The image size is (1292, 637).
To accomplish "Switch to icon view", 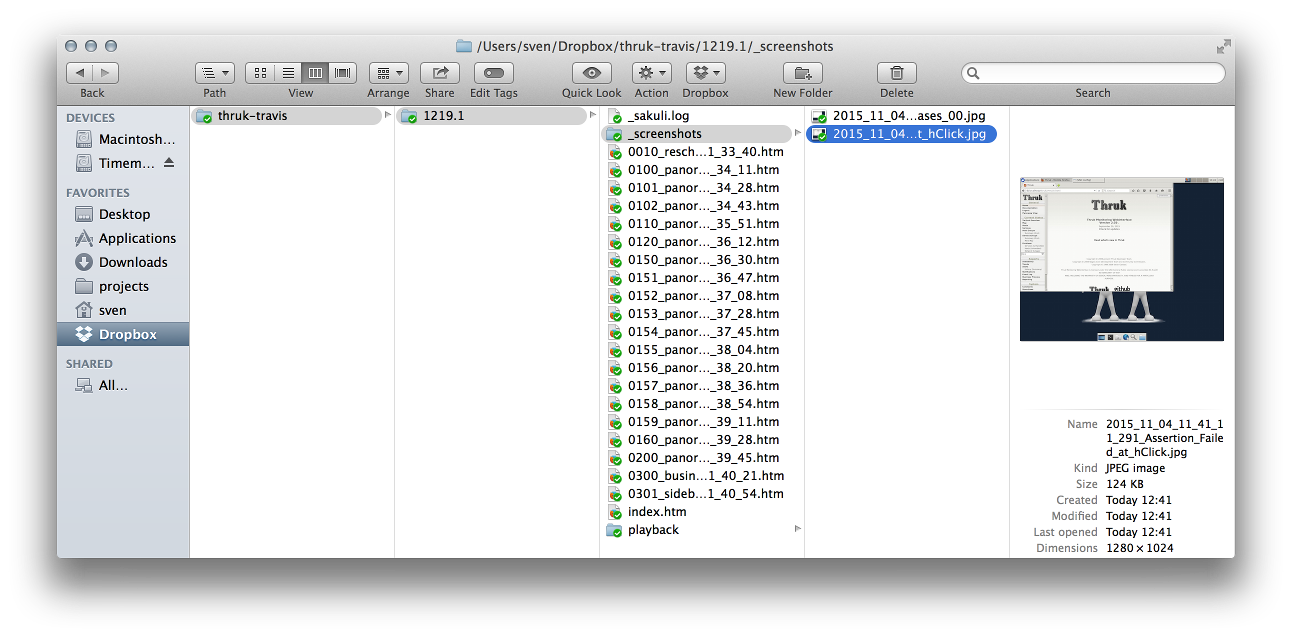I will [259, 72].
